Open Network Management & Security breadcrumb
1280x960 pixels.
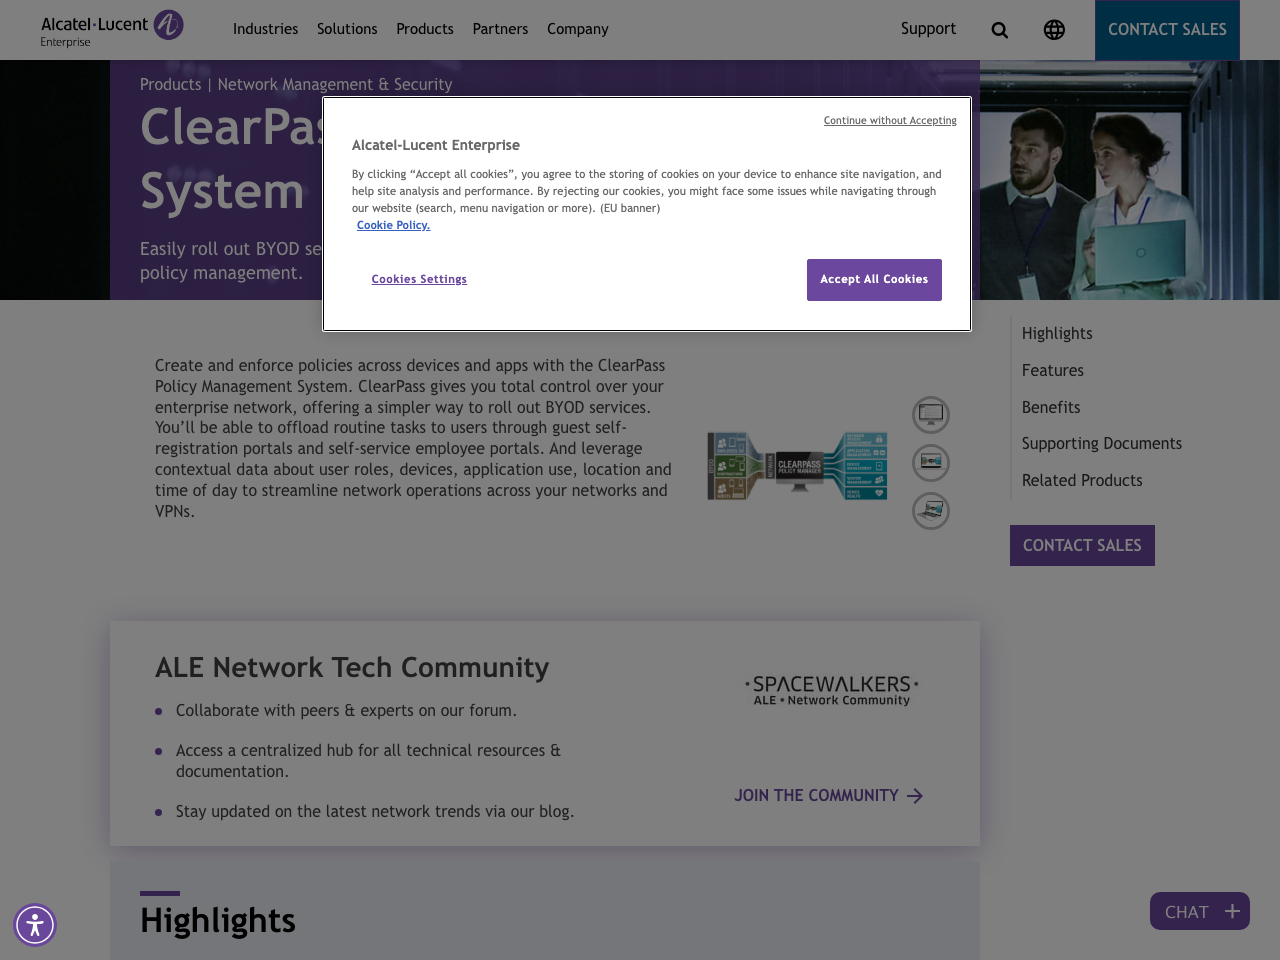pyautogui.click(x=335, y=83)
